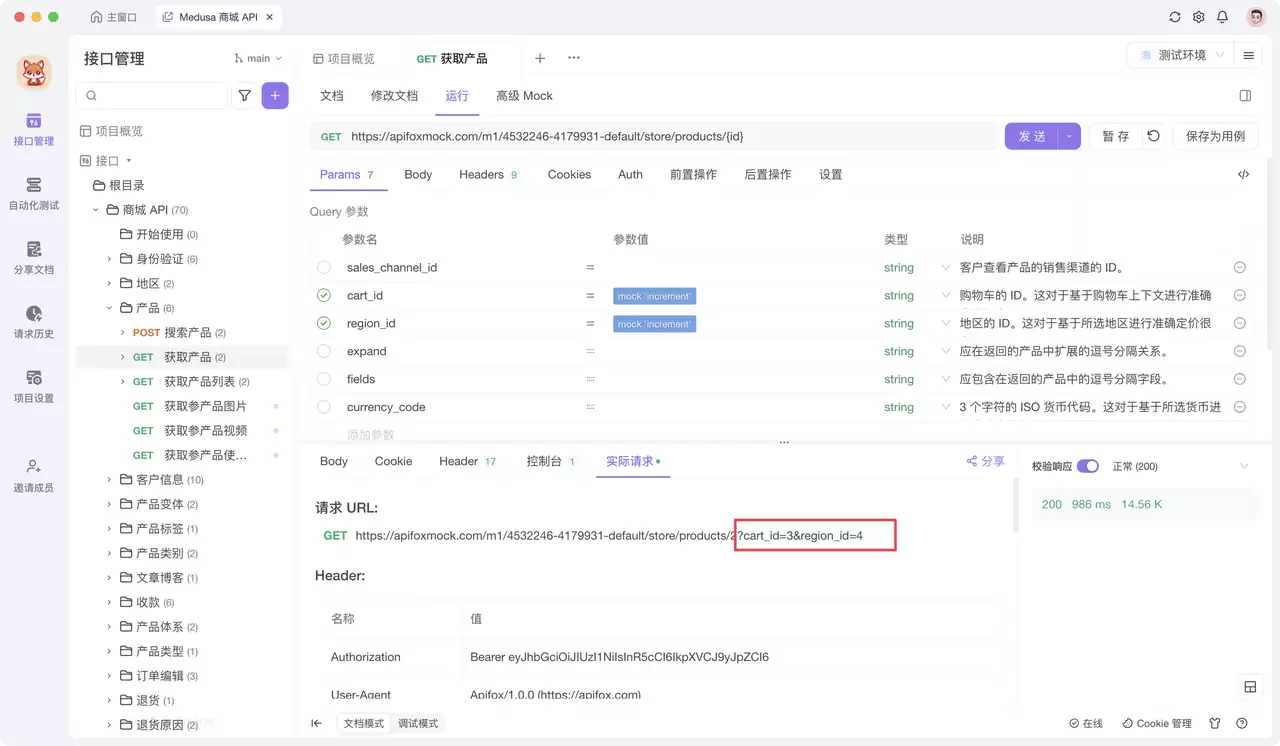Open type dropdown for cart_id row

point(946,295)
